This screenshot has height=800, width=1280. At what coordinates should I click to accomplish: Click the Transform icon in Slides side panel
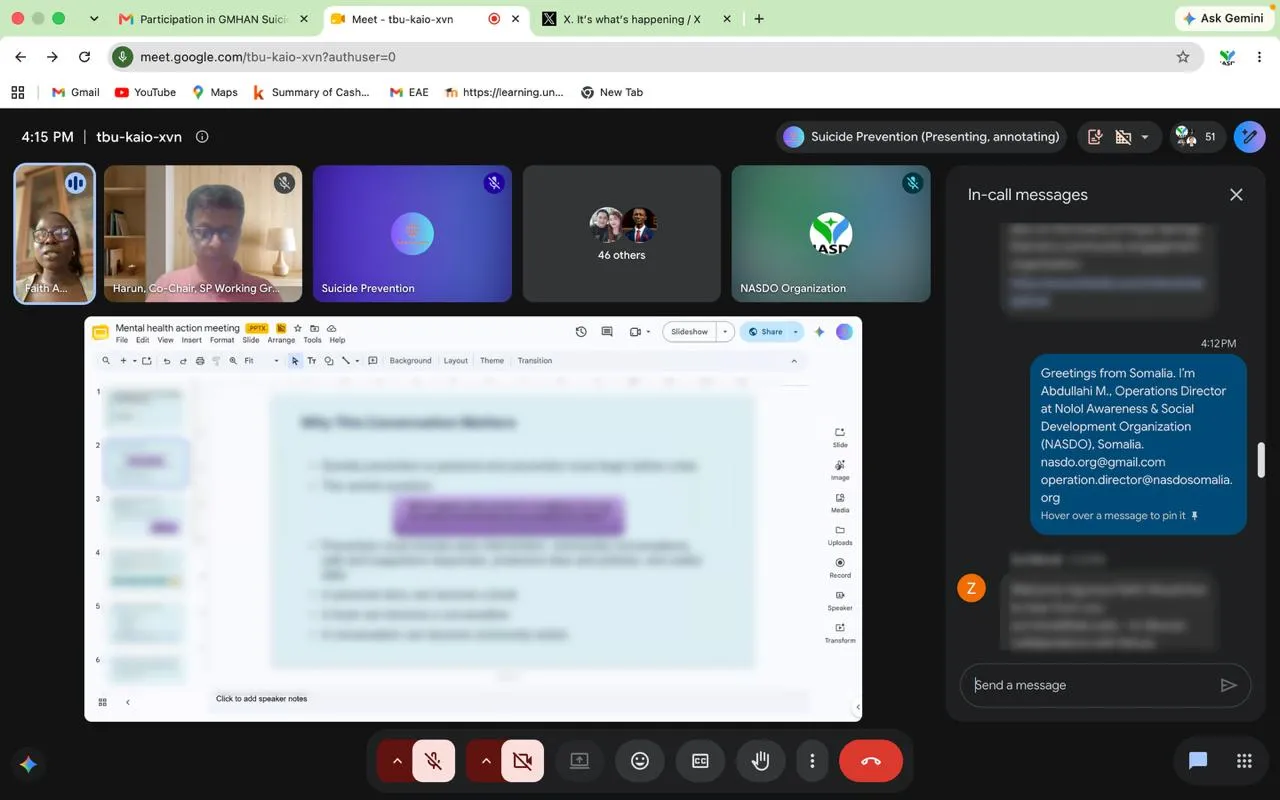tap(840, 632)
